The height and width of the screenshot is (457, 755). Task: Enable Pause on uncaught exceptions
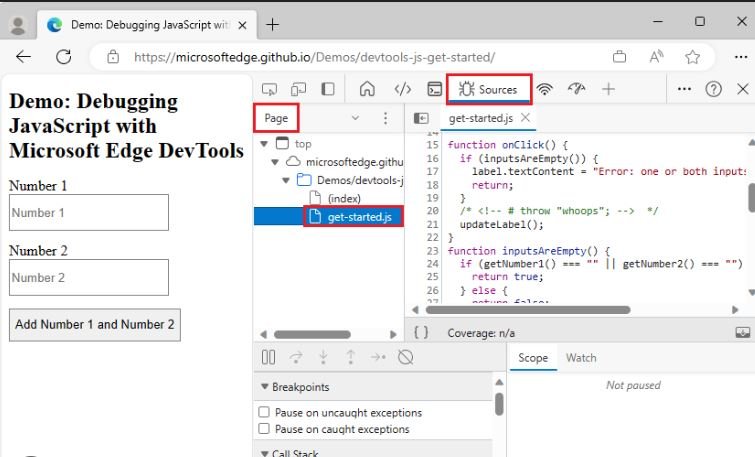(264, 412)
